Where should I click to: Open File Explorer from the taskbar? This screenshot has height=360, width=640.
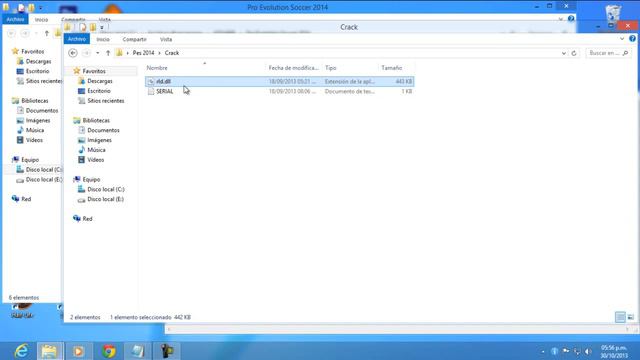50,351
